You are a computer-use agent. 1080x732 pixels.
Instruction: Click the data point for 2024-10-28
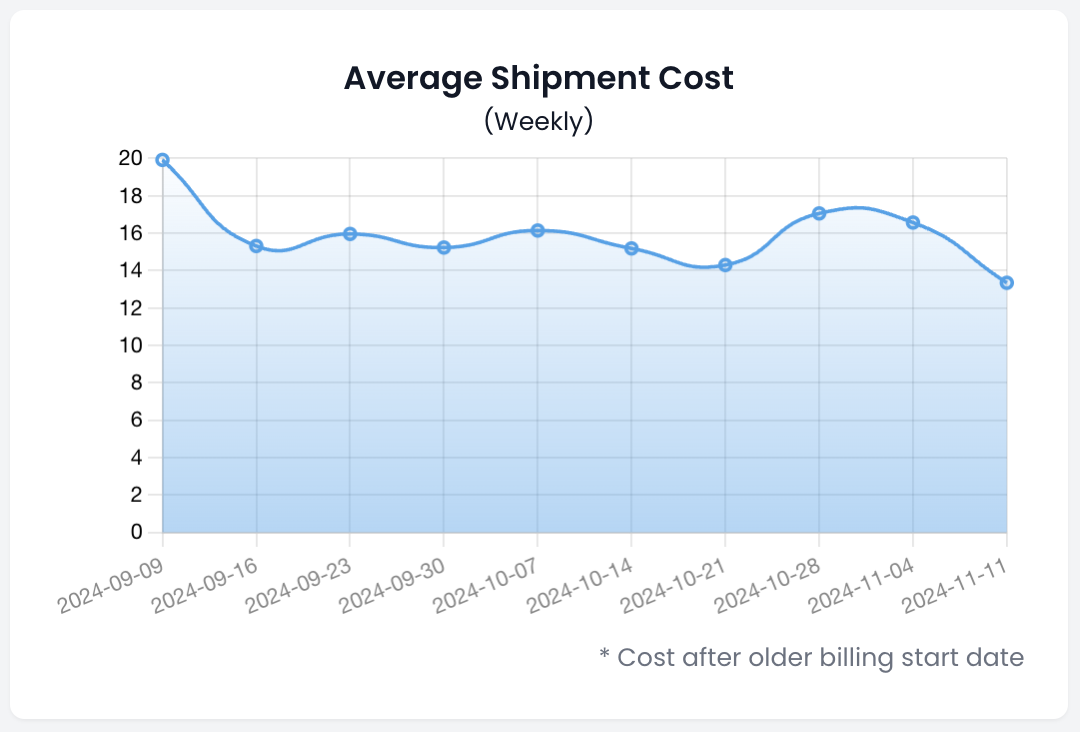pos(819,213)
